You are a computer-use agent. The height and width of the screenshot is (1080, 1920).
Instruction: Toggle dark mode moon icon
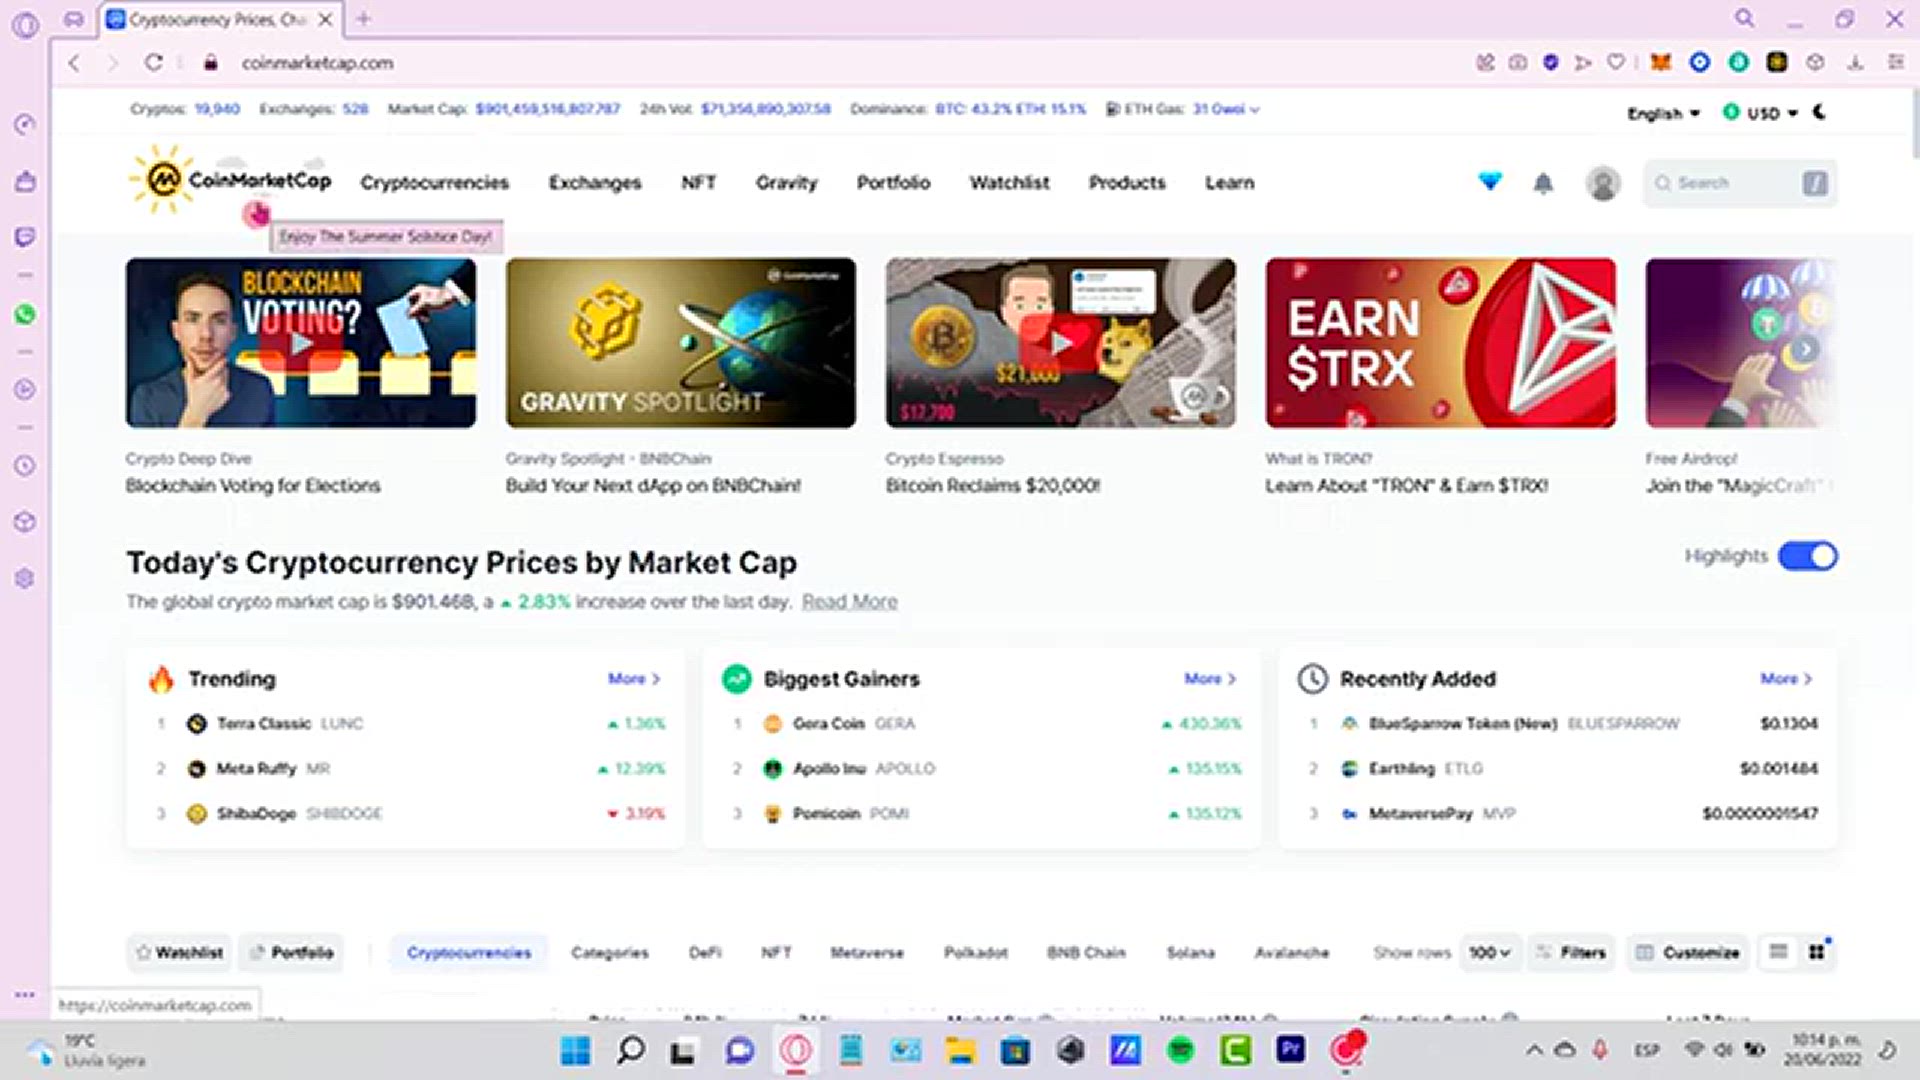pos(1819,112)
